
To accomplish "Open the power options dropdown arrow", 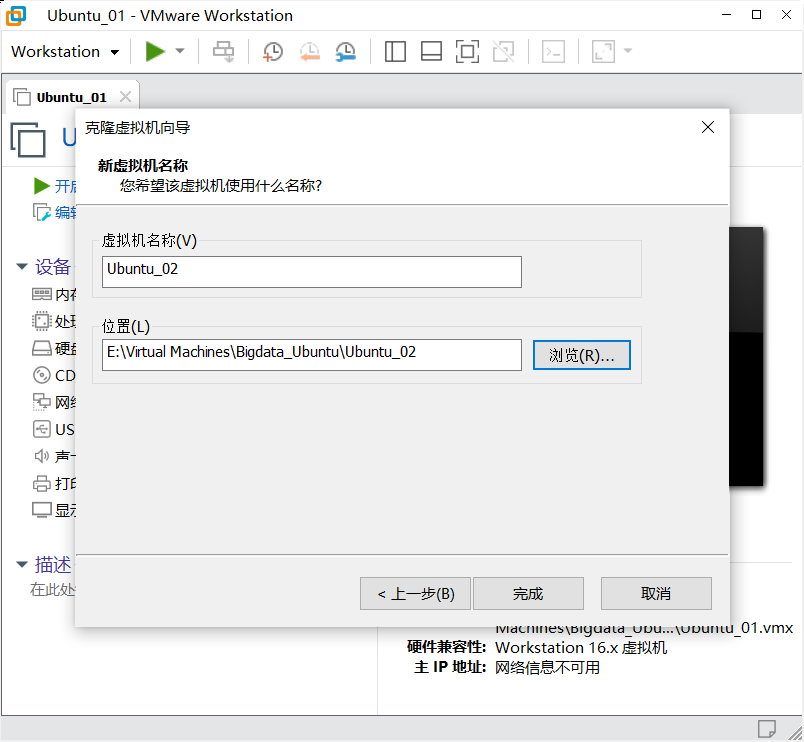I will (x=180, y=51).
